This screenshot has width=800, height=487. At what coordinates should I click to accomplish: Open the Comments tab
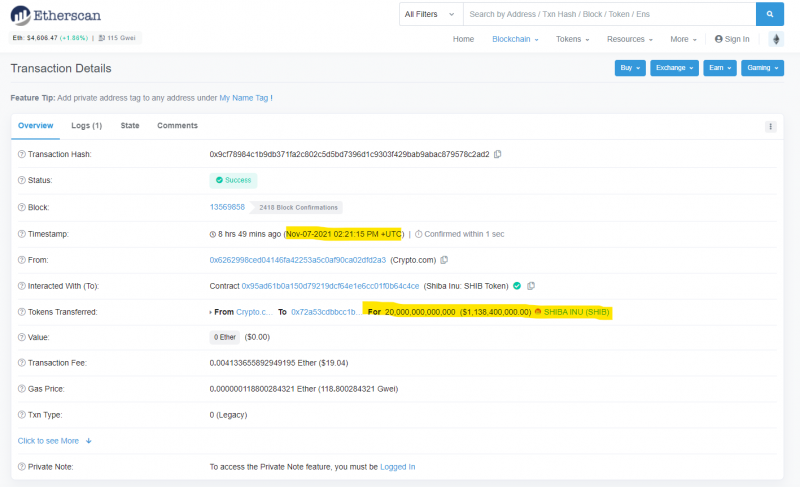pyautogui.click(x=177, y=126)
